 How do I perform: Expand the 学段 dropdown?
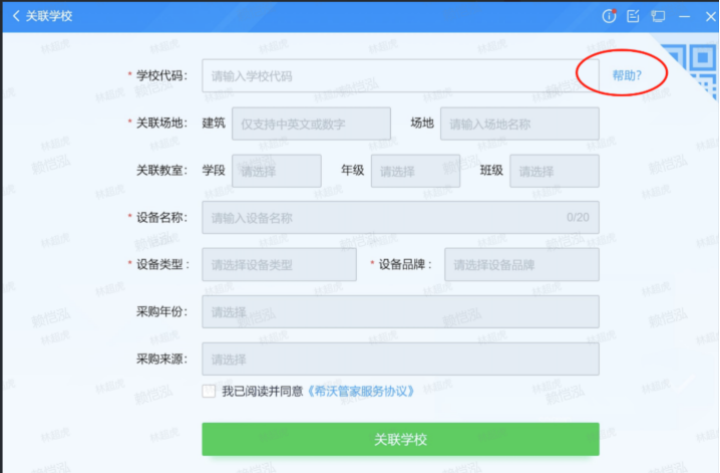coord(276,171)
